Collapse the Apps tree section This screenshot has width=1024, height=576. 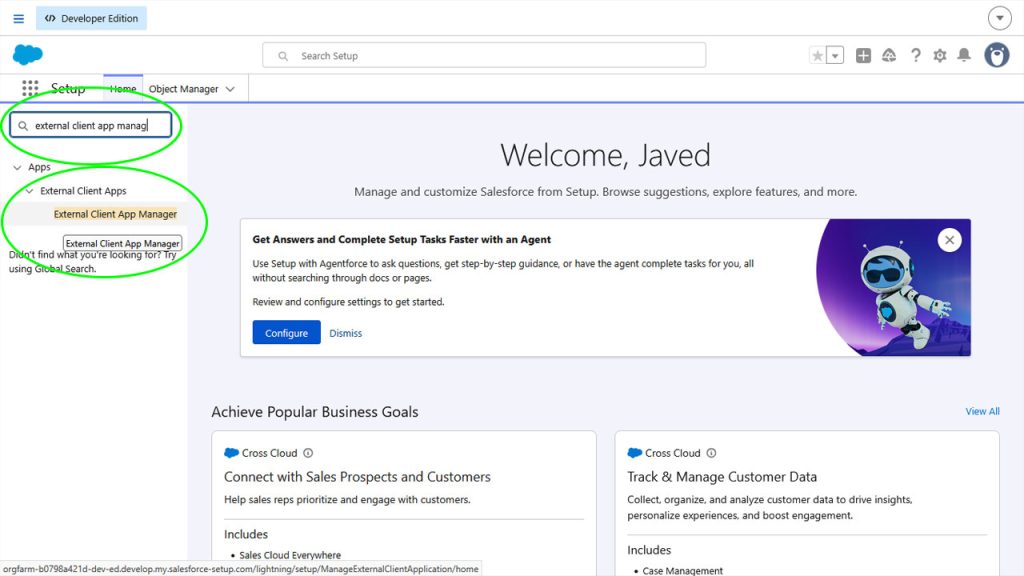17,167
